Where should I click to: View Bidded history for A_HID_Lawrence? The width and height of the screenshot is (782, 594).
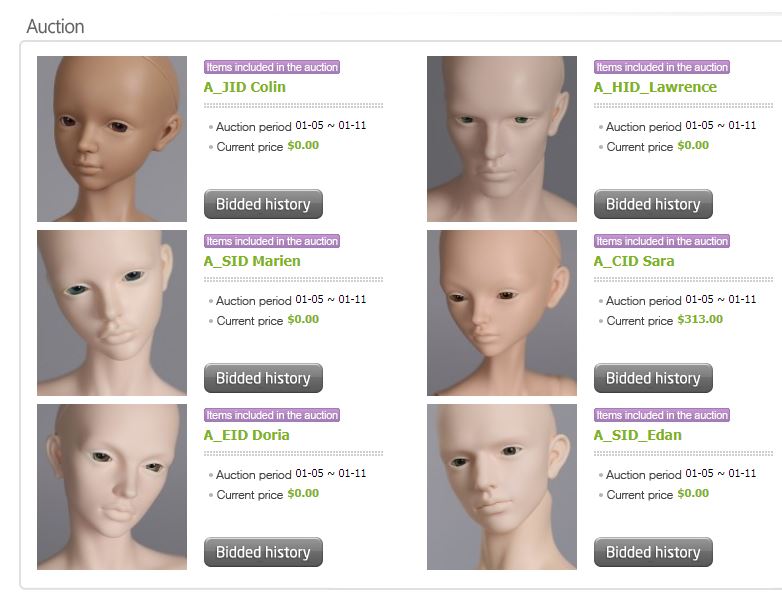(x=653, y=204)
